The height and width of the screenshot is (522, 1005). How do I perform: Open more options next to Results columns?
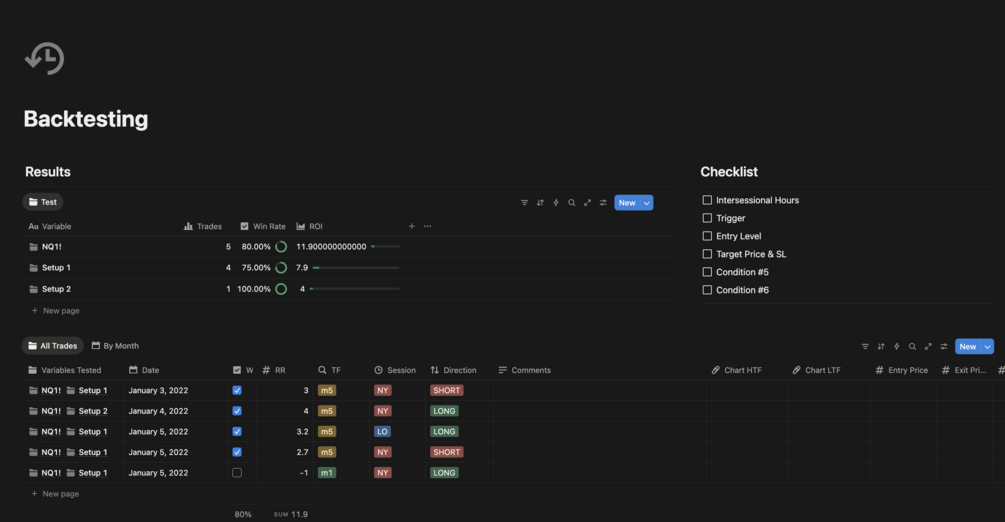point(428,226)
